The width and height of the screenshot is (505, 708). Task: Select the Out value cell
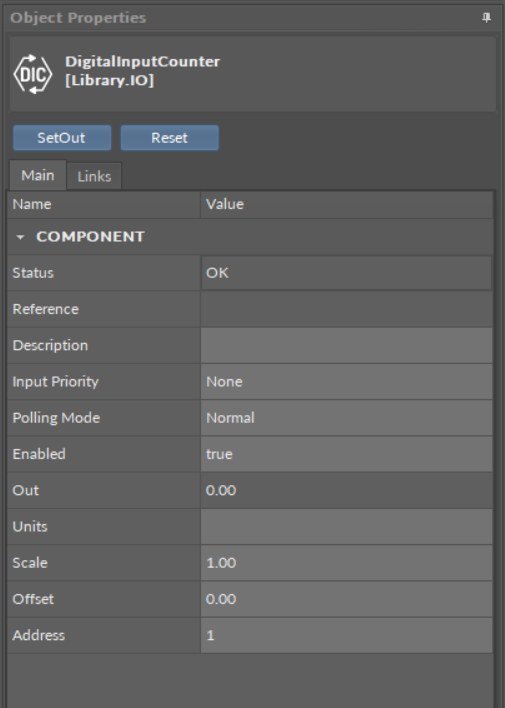point(346,490)
